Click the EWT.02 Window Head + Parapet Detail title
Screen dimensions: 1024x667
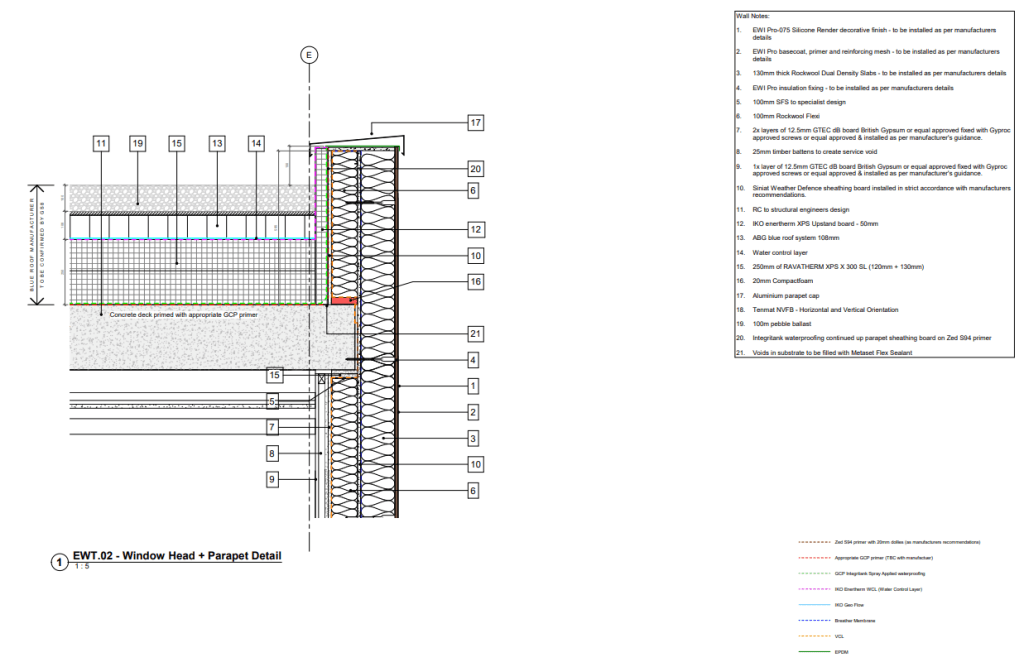(177, 556)
